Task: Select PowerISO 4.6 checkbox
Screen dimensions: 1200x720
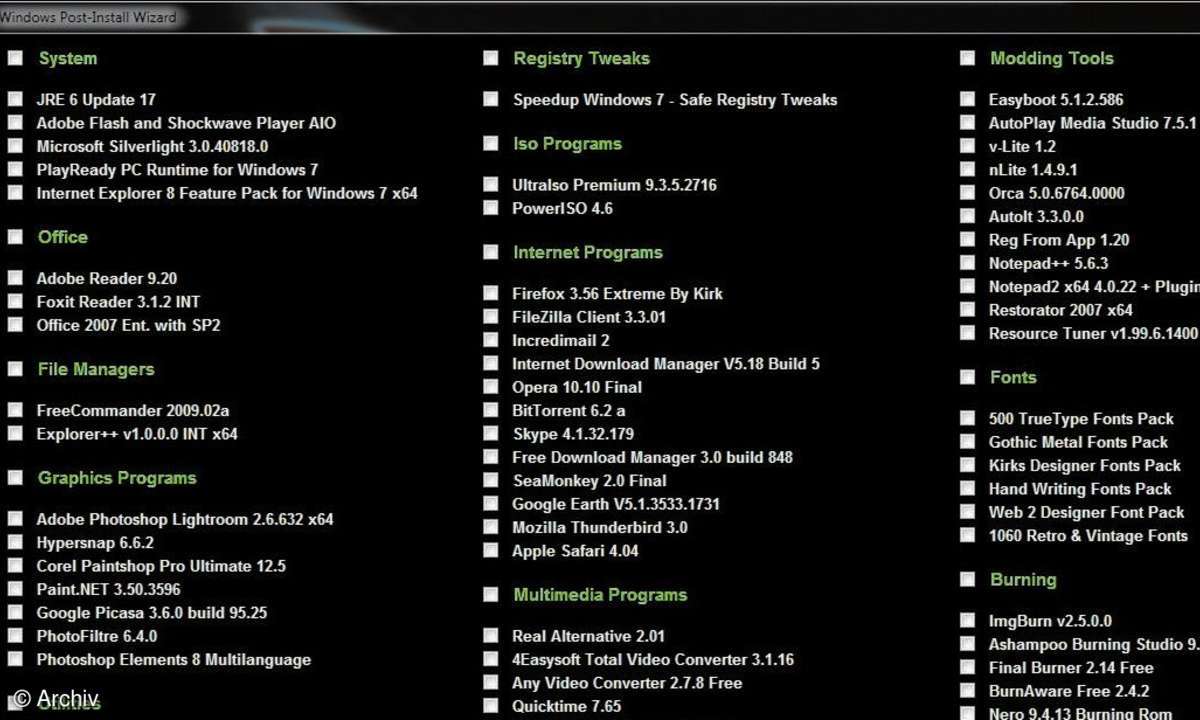Action: tap(491, 208)
